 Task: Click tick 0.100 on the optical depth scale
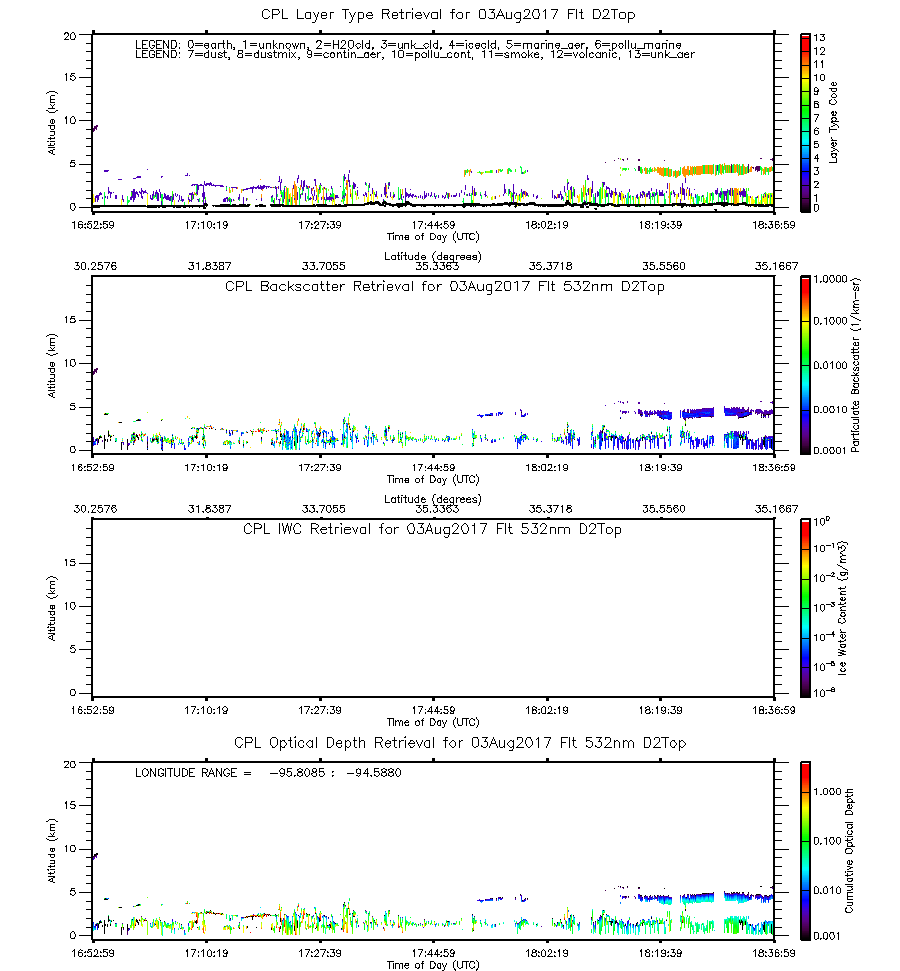click(x=827, y=841)
